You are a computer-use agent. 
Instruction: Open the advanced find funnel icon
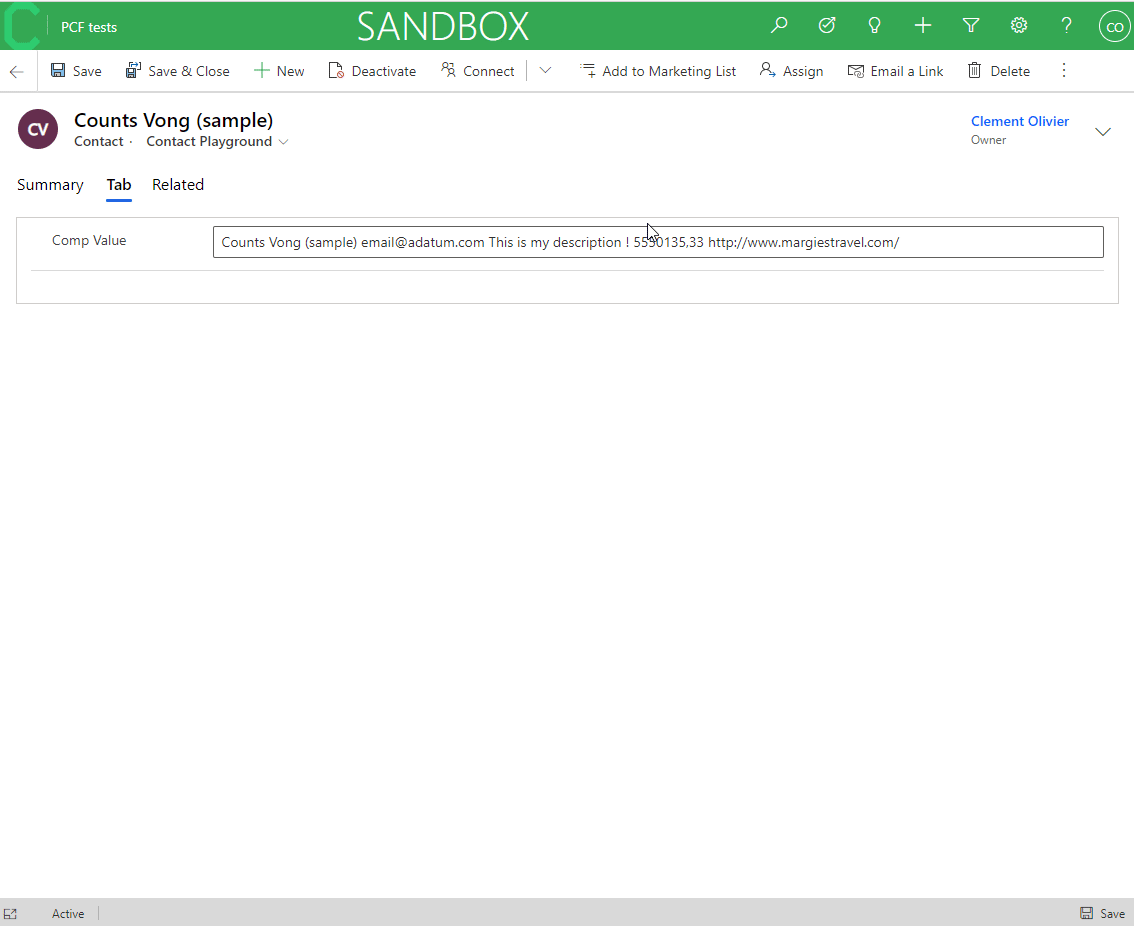coord(970,26)
